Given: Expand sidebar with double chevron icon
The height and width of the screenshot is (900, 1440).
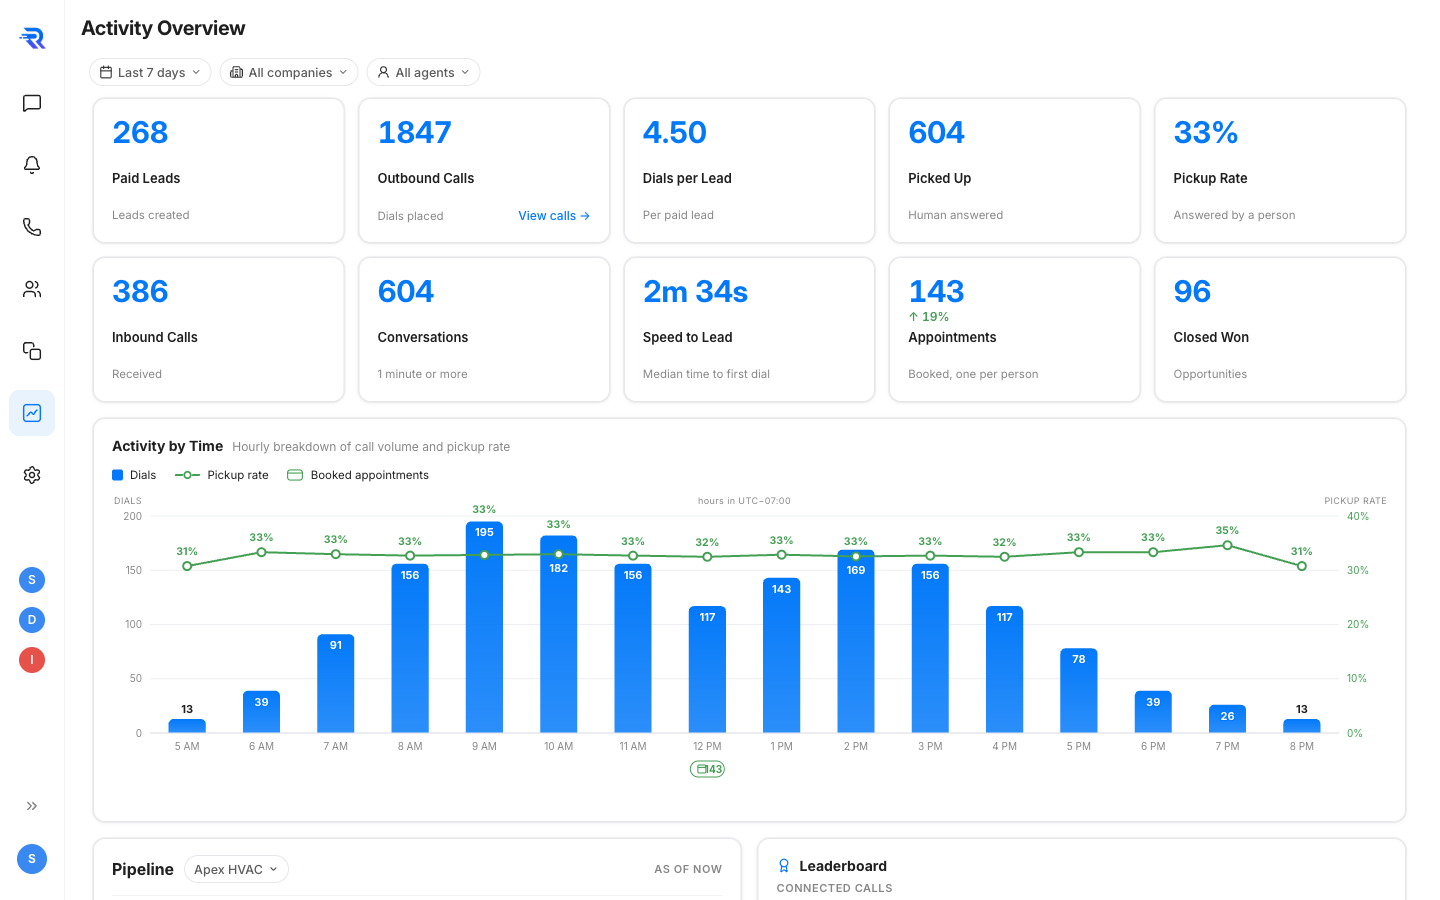Looking at the screenshot, I should click(x=32, y=806).
